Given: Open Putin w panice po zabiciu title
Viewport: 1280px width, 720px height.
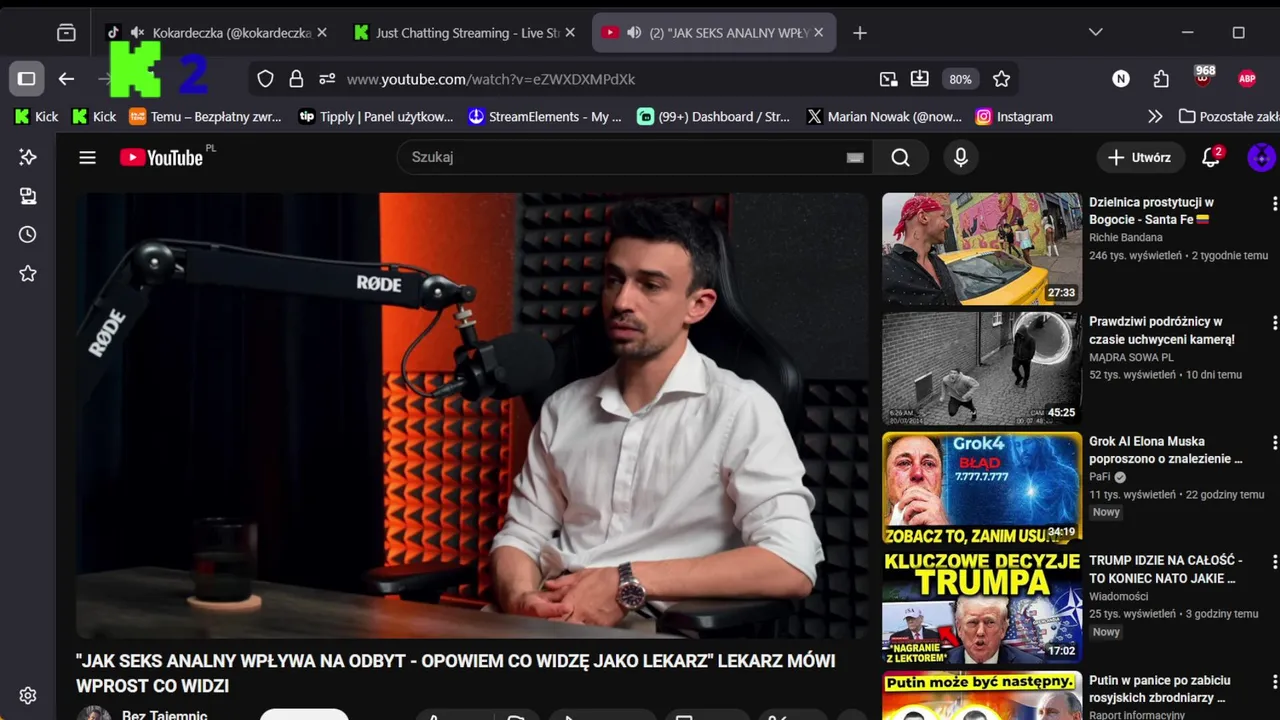Looking at the screenshot, I should pyautogui.click(x=1160, y=689).
